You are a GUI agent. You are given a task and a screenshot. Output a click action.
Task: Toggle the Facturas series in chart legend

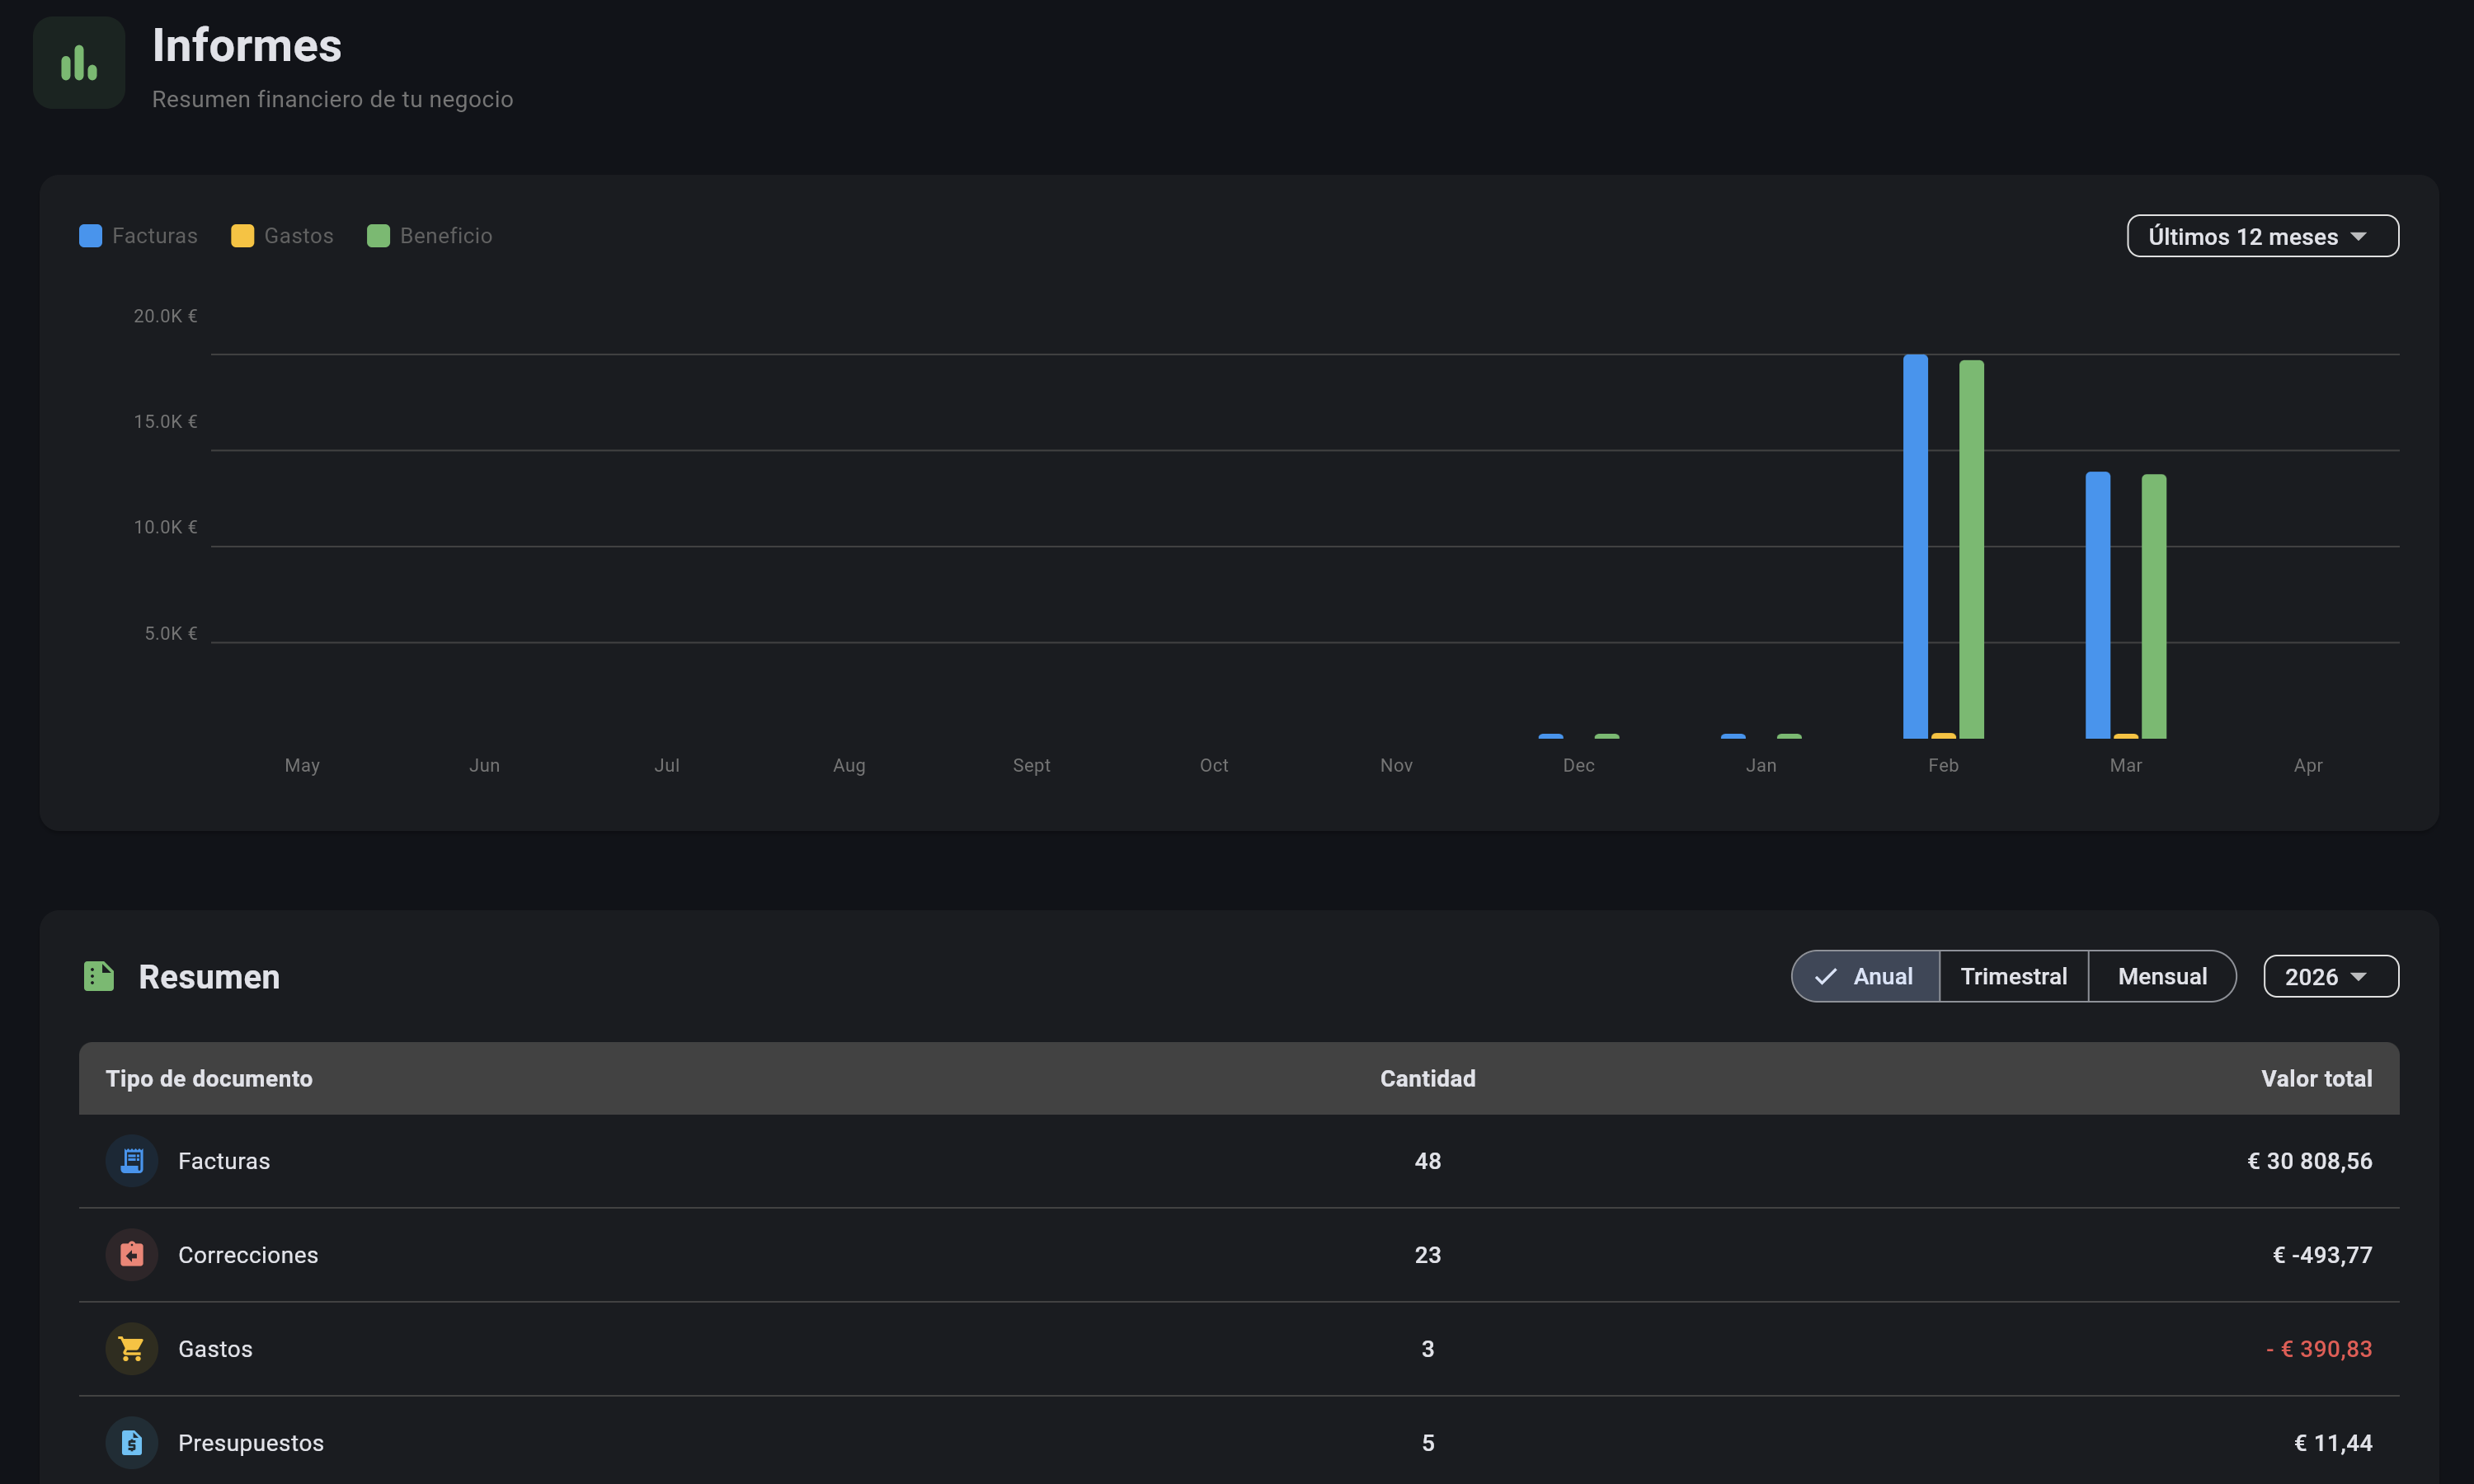[154, 236]
